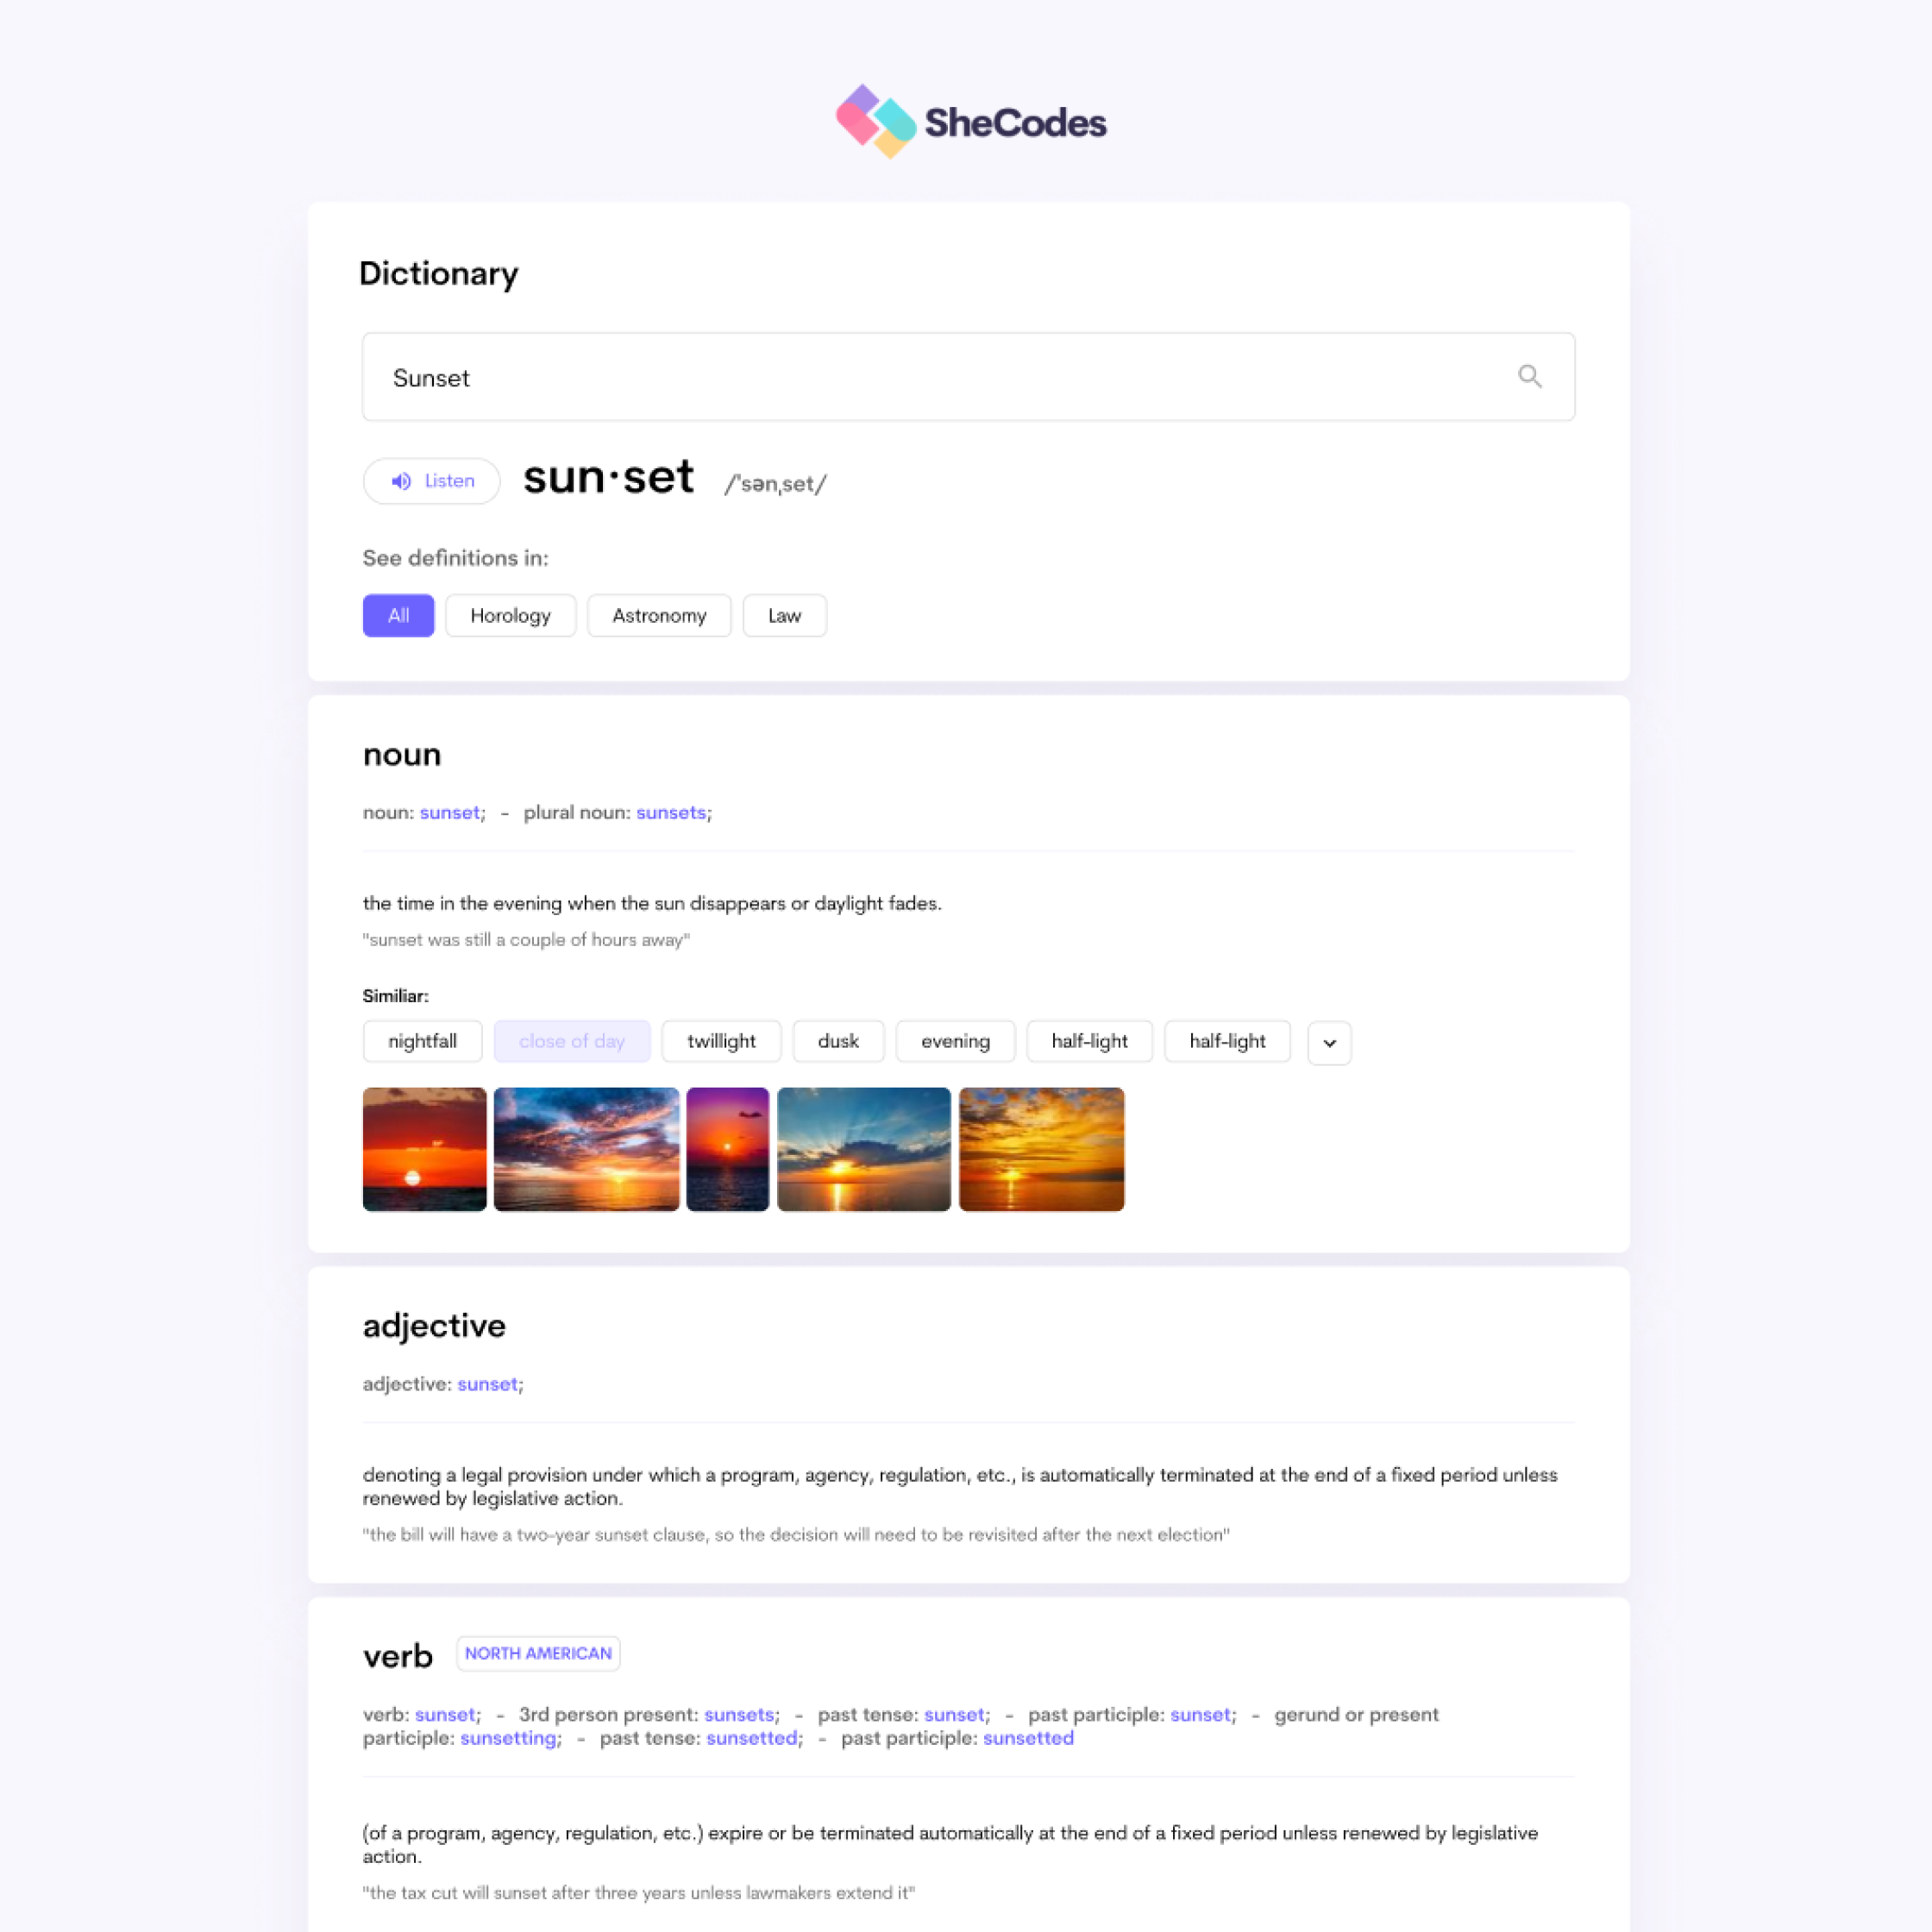This screenshot has width=1932, height=1932.
Task: Expand the similar words dropdown arrow
Action: tap(1331, 1040)
